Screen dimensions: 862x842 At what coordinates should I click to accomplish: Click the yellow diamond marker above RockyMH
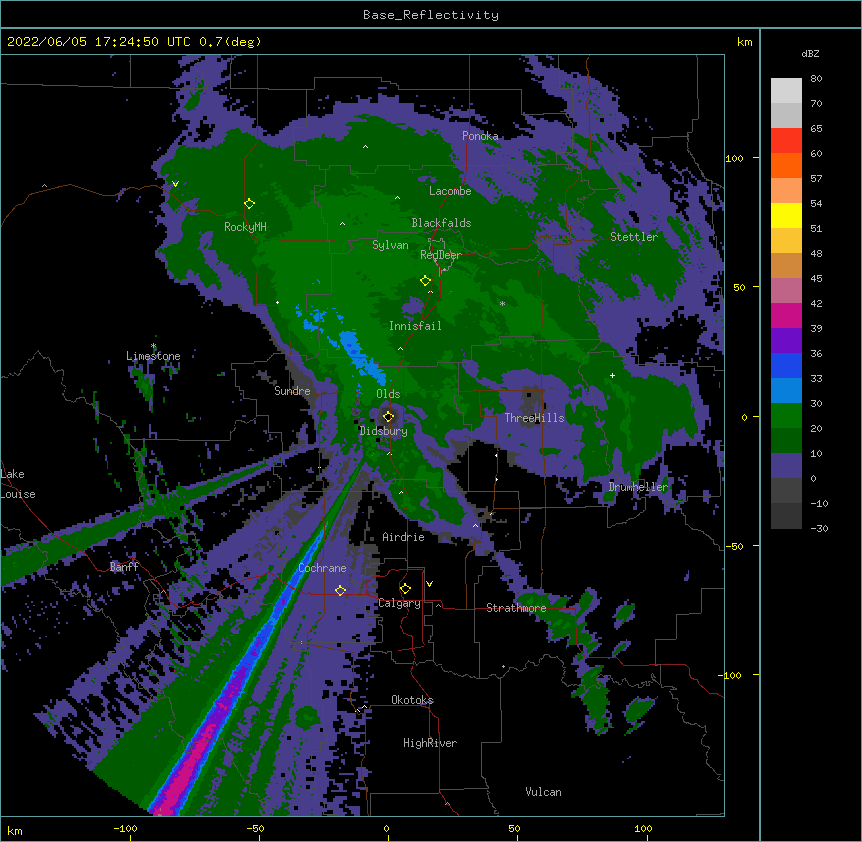(249, 204)
